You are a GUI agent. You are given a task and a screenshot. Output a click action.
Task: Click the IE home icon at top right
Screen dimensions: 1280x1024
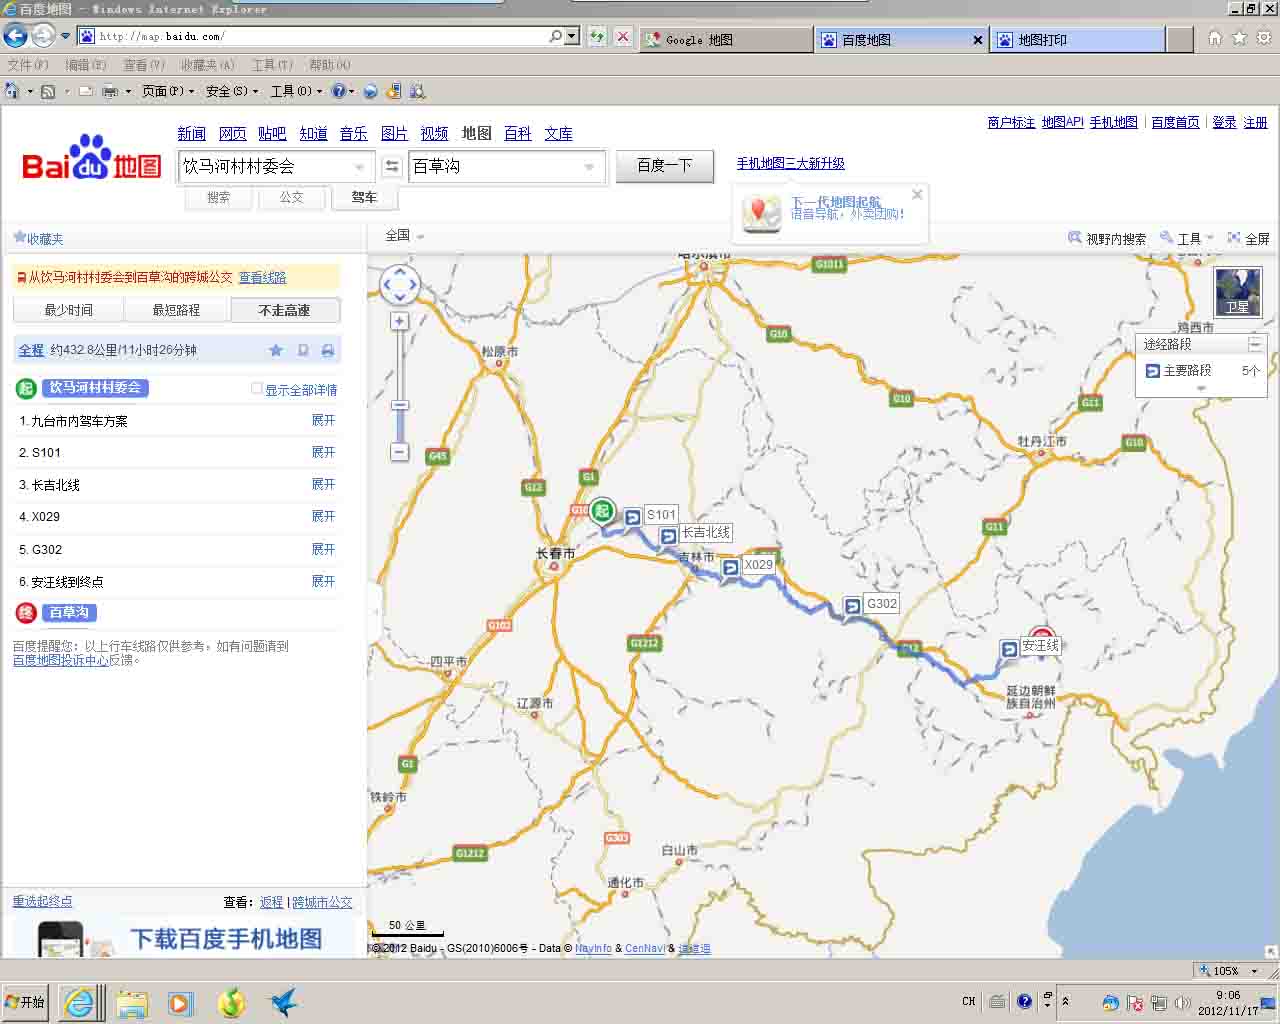(1214, 38)
